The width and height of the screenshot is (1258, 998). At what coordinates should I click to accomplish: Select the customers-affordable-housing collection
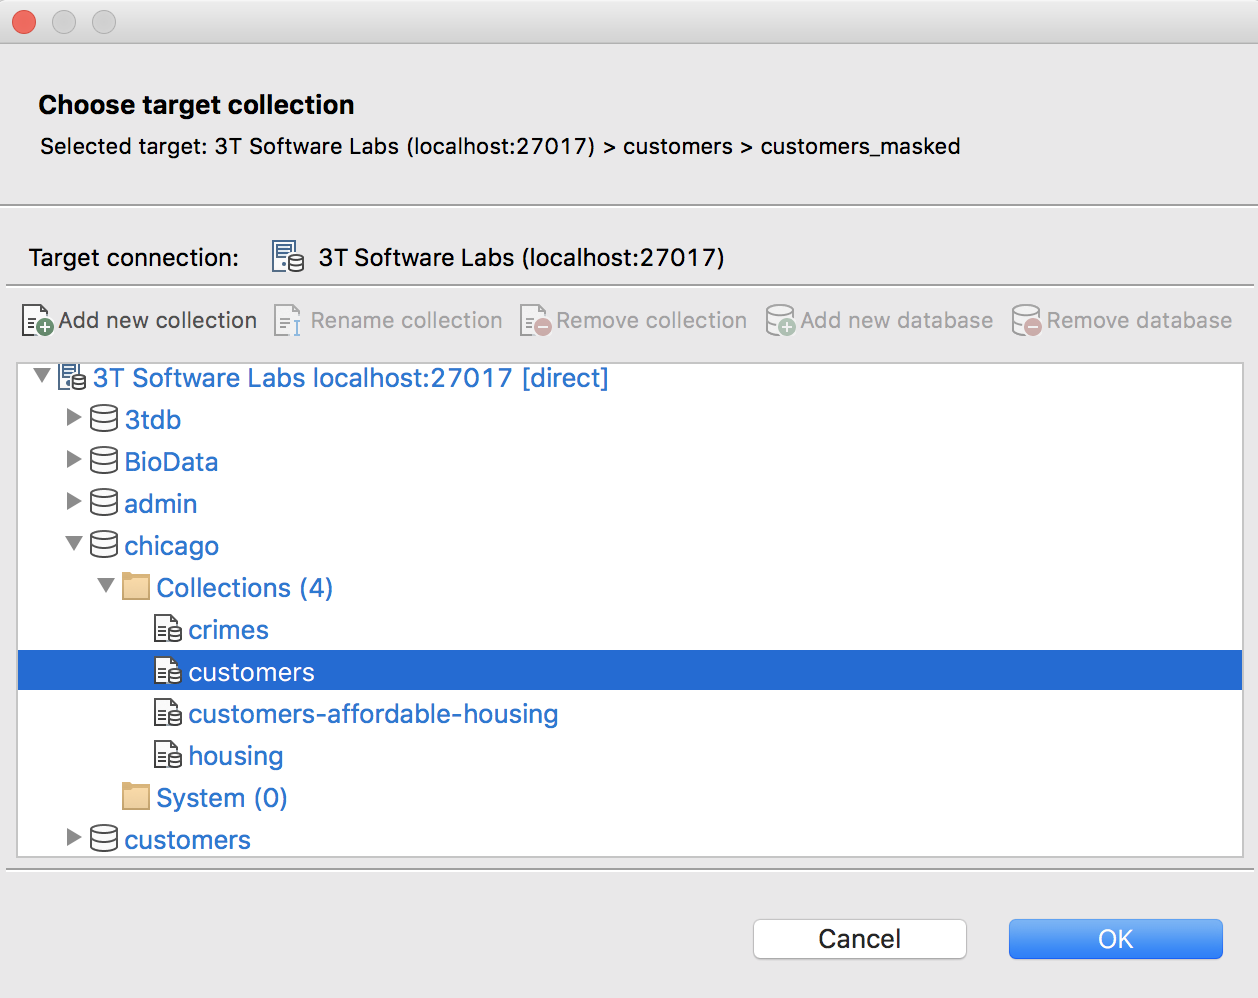[372, 712]
